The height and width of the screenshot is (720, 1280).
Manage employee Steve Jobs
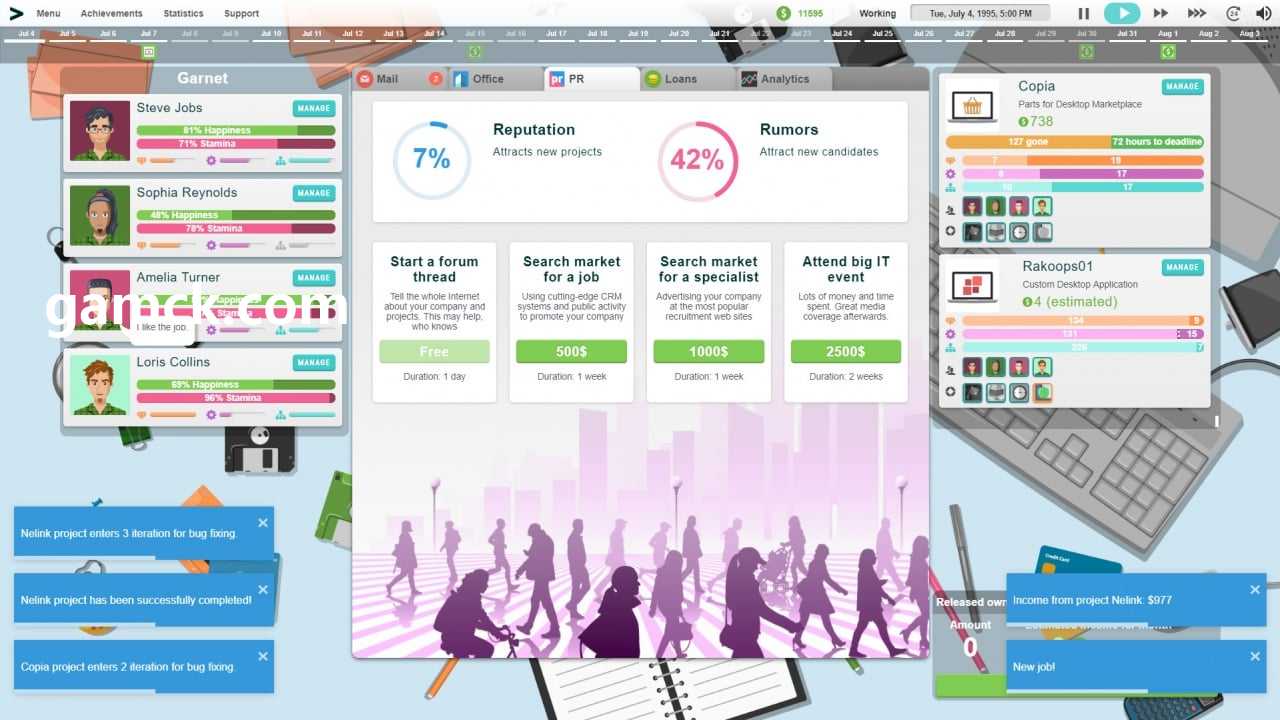point(314,108)
